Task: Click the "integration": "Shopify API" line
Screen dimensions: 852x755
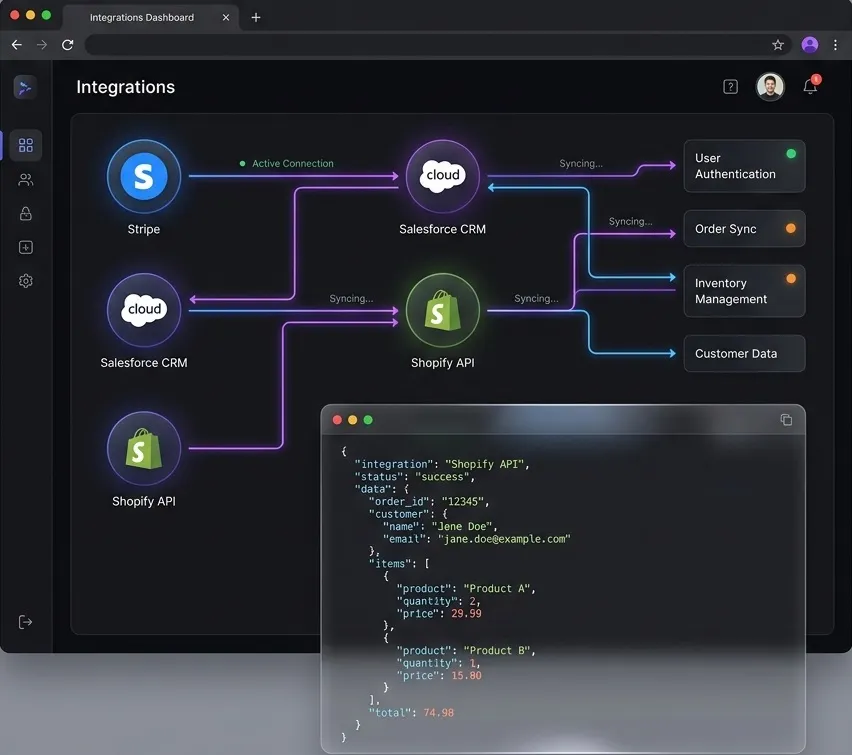Action: point(442,464)
